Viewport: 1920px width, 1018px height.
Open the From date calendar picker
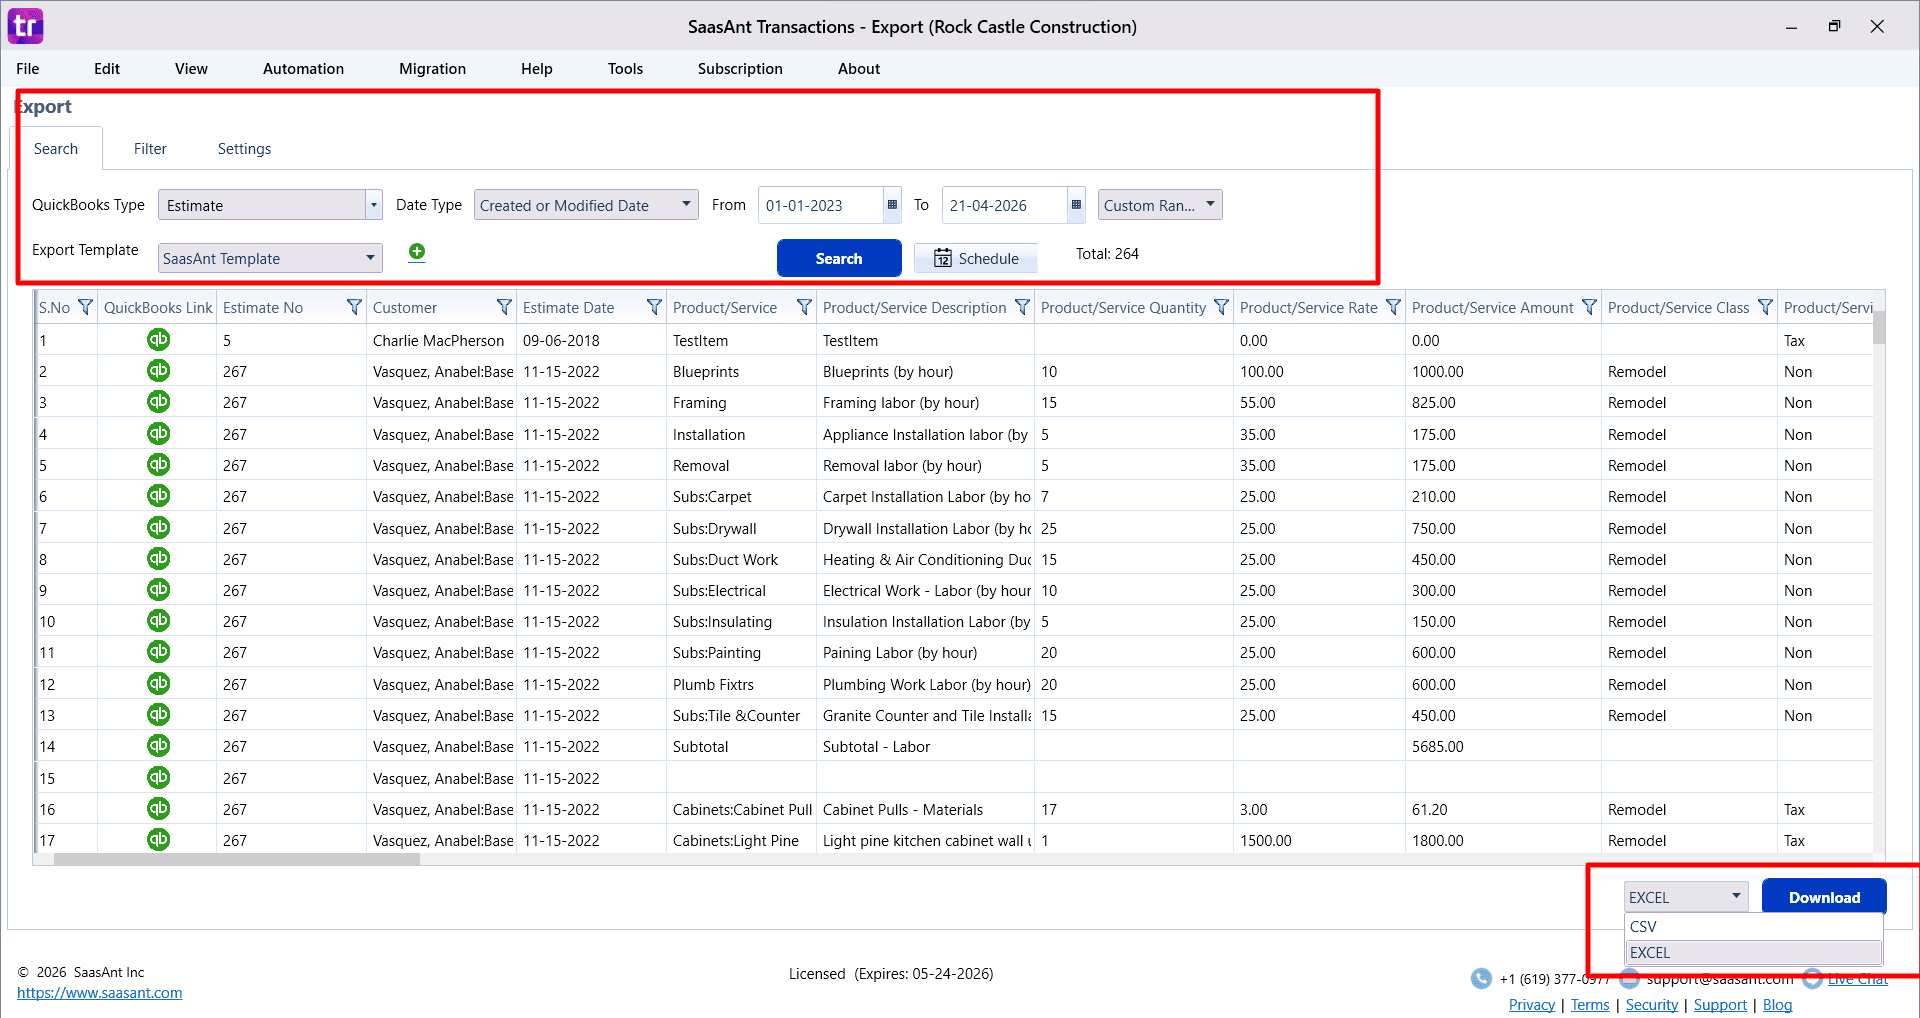pos(892,205)
